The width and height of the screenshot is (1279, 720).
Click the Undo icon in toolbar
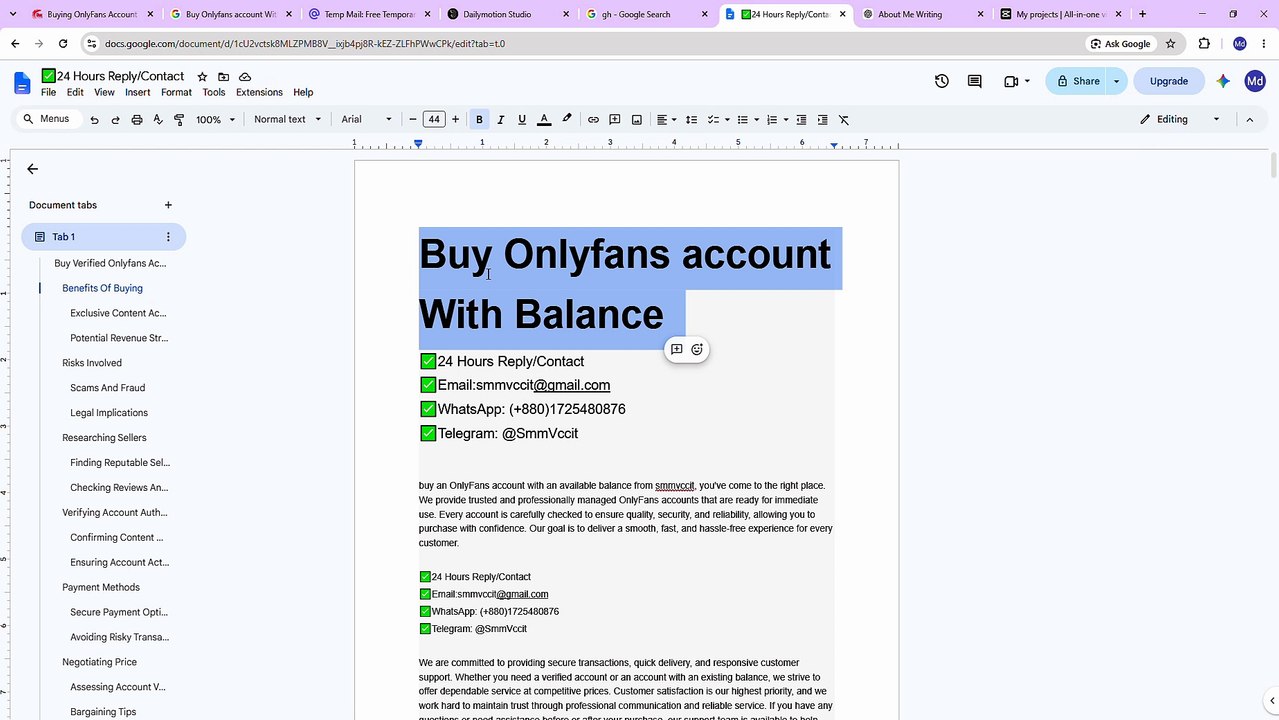click(x=94, y=120)
